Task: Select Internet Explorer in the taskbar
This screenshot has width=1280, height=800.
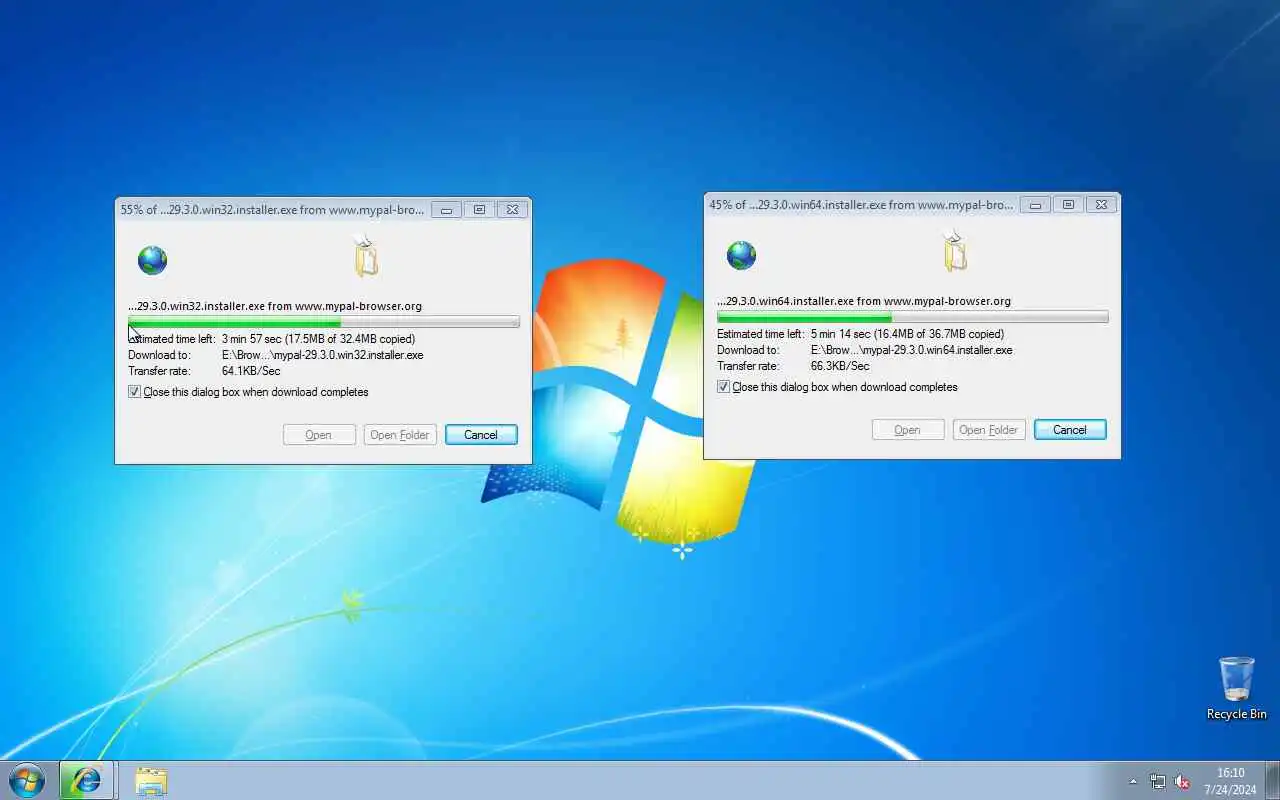Action: [x=87, y=780]
